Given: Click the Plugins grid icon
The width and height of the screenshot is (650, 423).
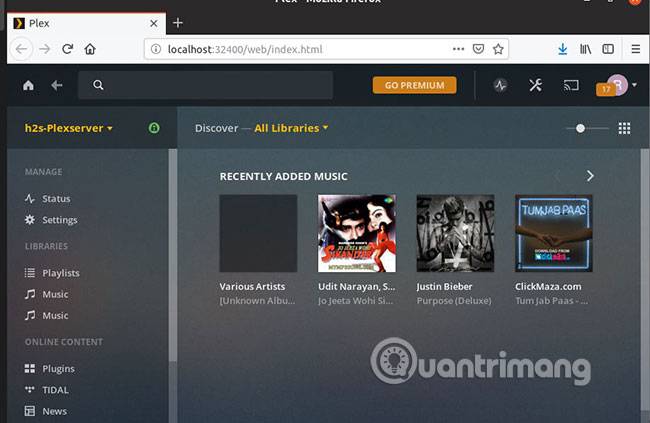Looking at the screenshot, I should pyautogui.click(x=30, y=369).
